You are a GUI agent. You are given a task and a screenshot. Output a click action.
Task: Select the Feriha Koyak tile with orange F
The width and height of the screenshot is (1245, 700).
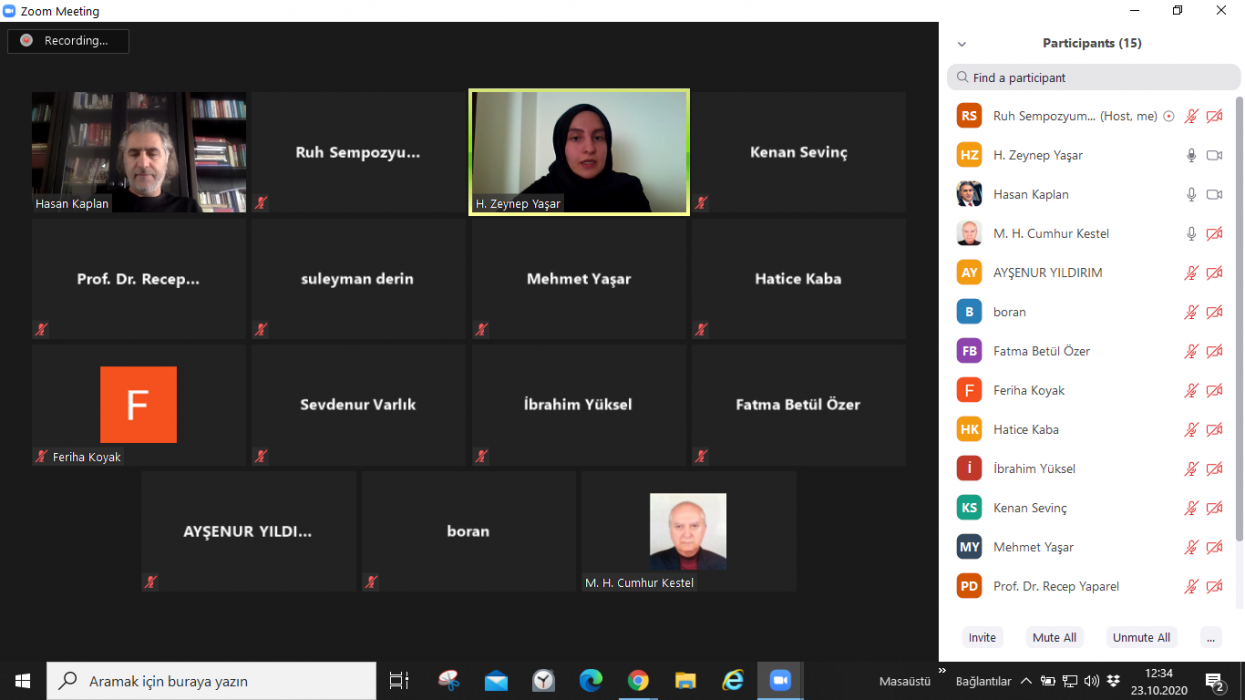[139, 404]
